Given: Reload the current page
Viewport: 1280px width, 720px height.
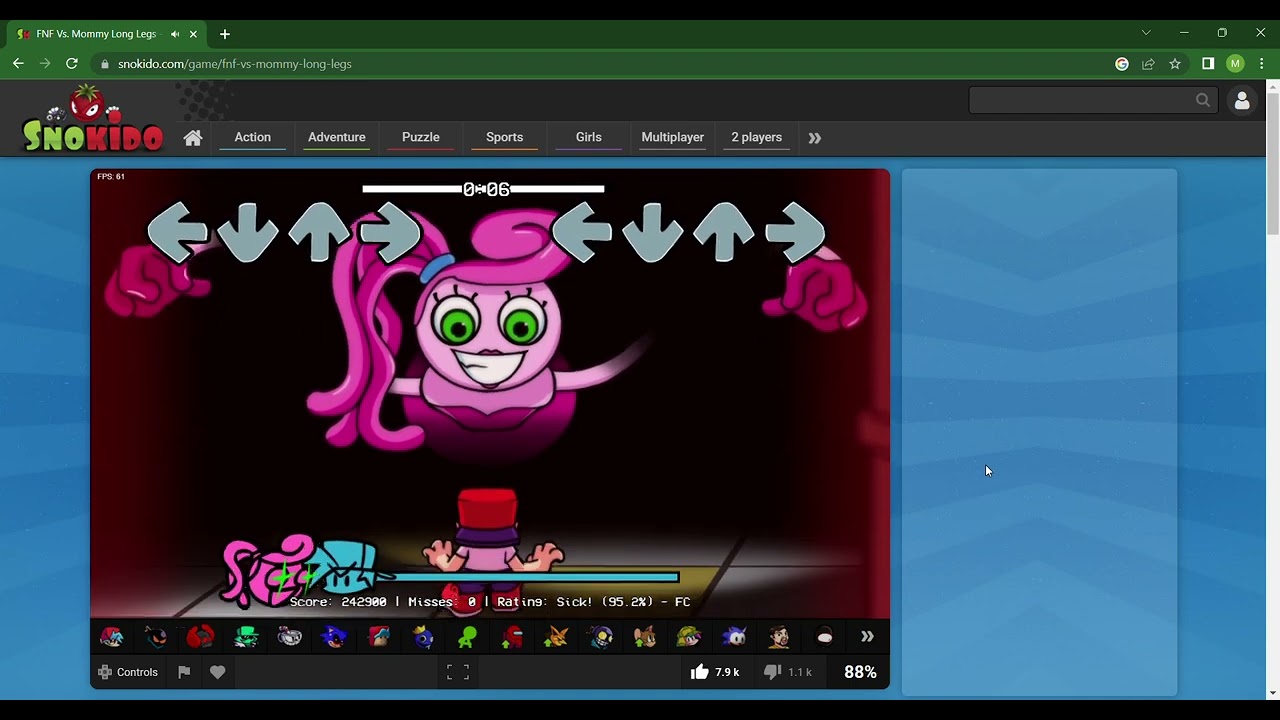Looking at the screenshot, I should pos(72,63).
